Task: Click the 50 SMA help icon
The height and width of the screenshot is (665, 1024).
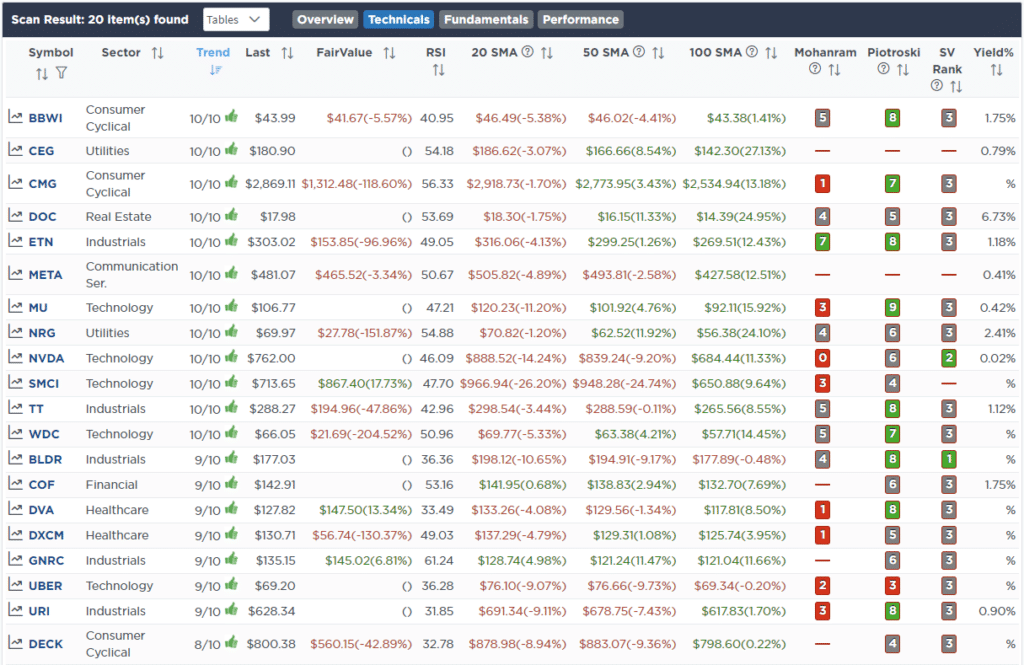Action: pos(639,52)
